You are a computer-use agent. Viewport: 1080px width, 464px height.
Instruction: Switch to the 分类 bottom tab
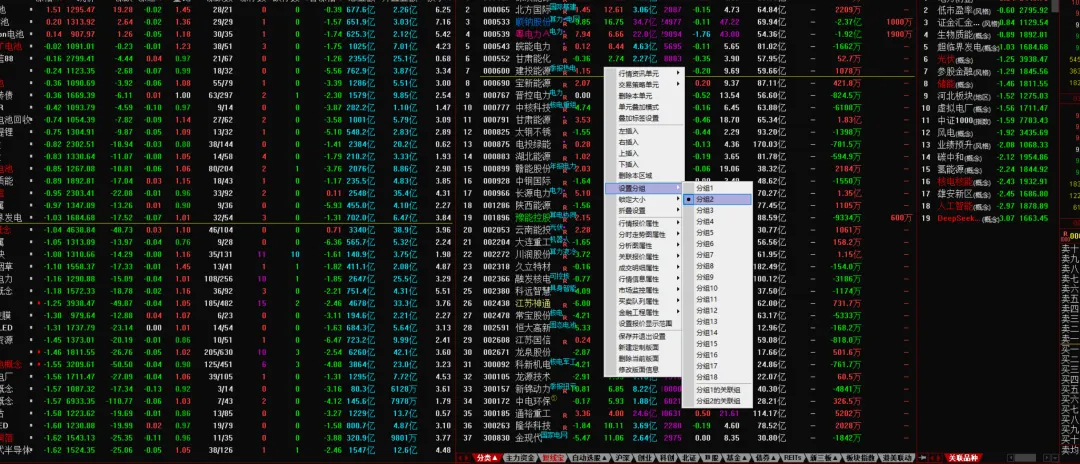click(488, 458)
